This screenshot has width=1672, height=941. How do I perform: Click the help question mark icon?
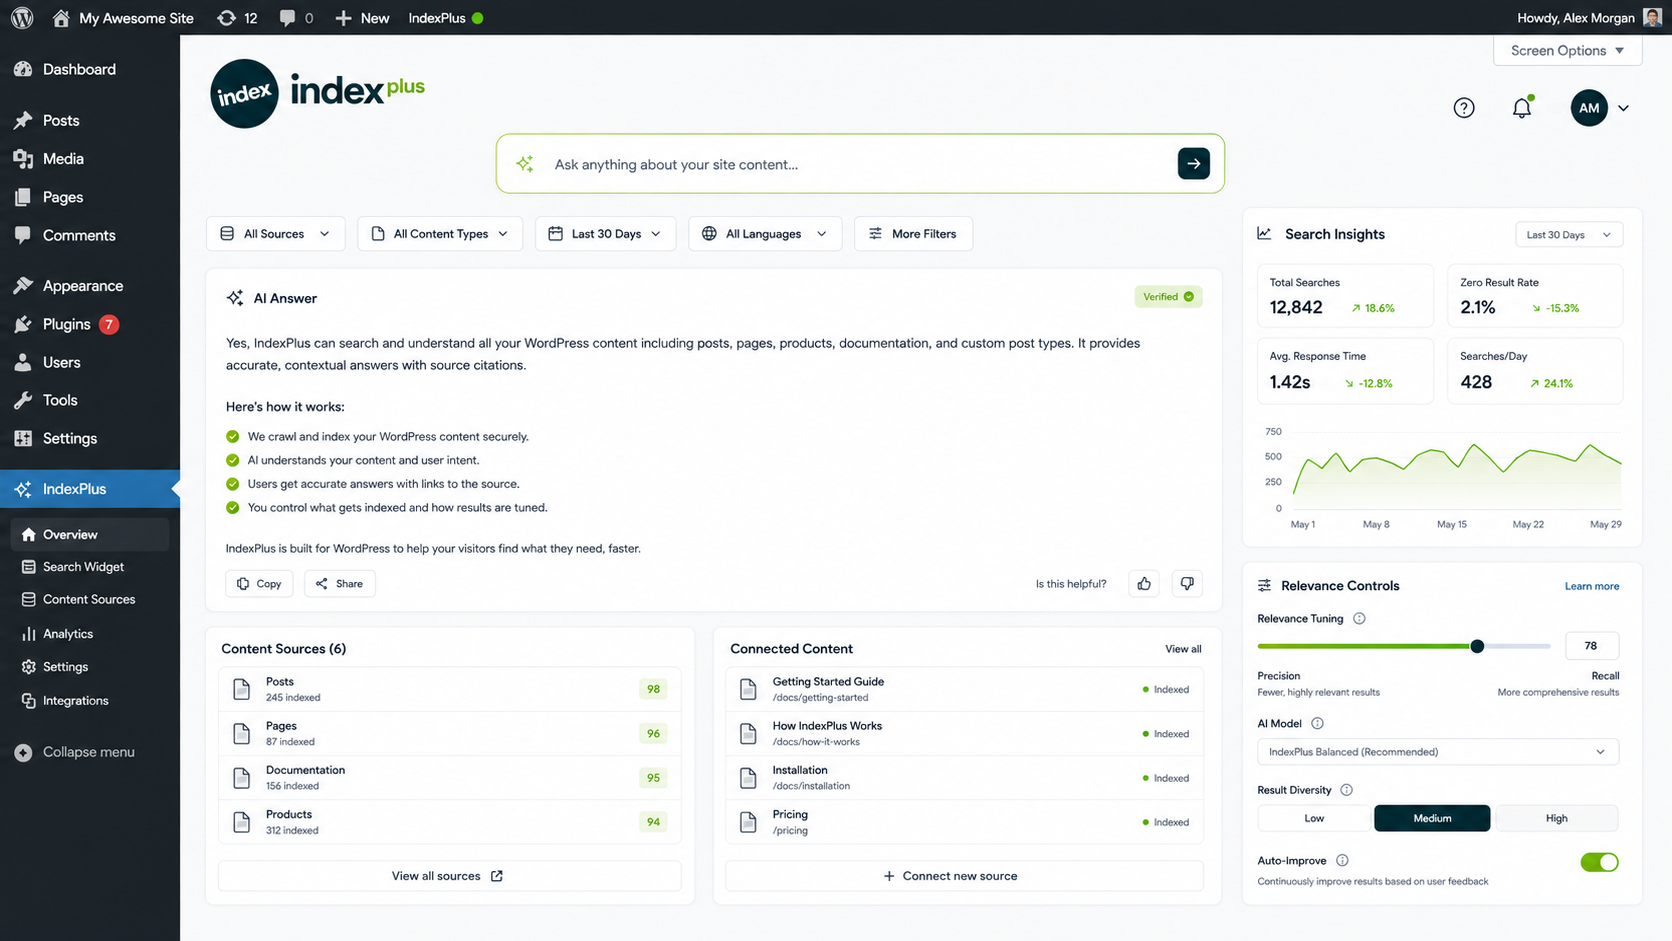[1464, 108]
